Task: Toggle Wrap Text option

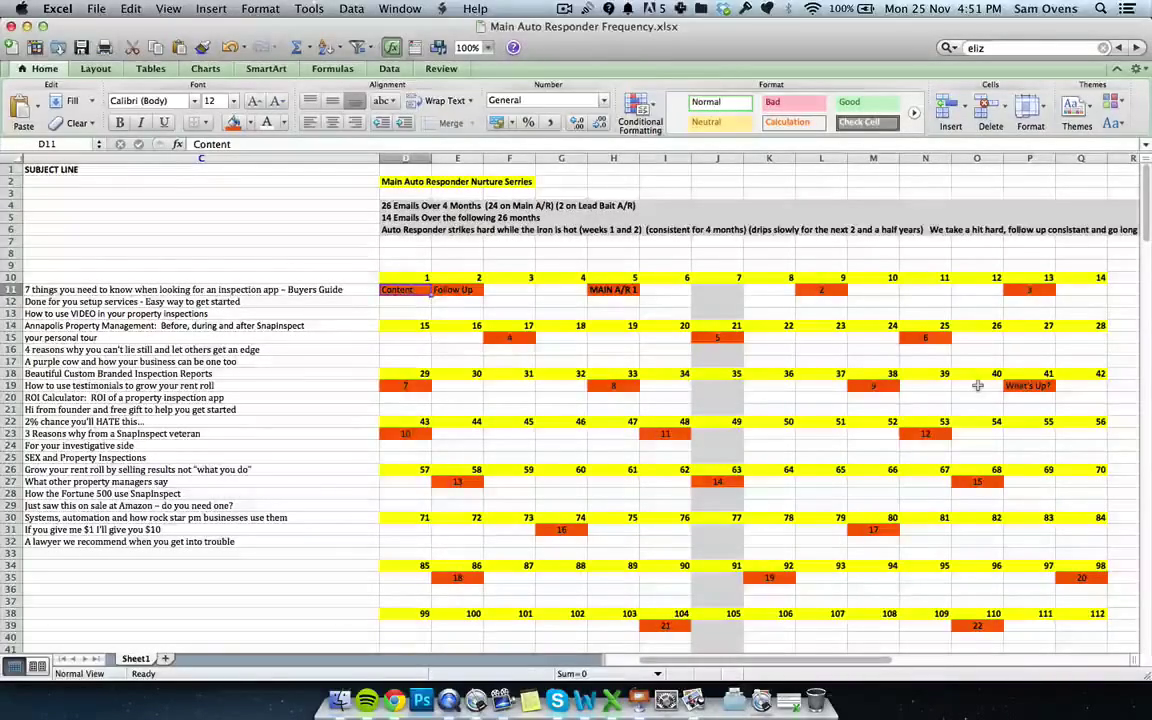Action: coord(439,101)
